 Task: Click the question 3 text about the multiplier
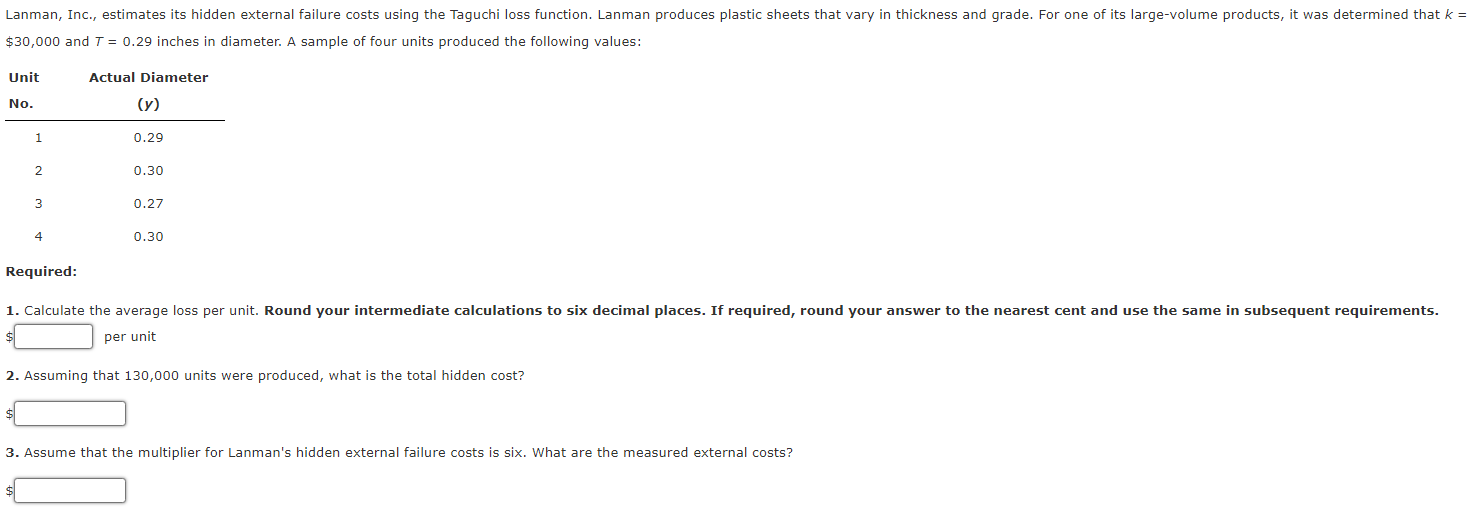[399, 453]
